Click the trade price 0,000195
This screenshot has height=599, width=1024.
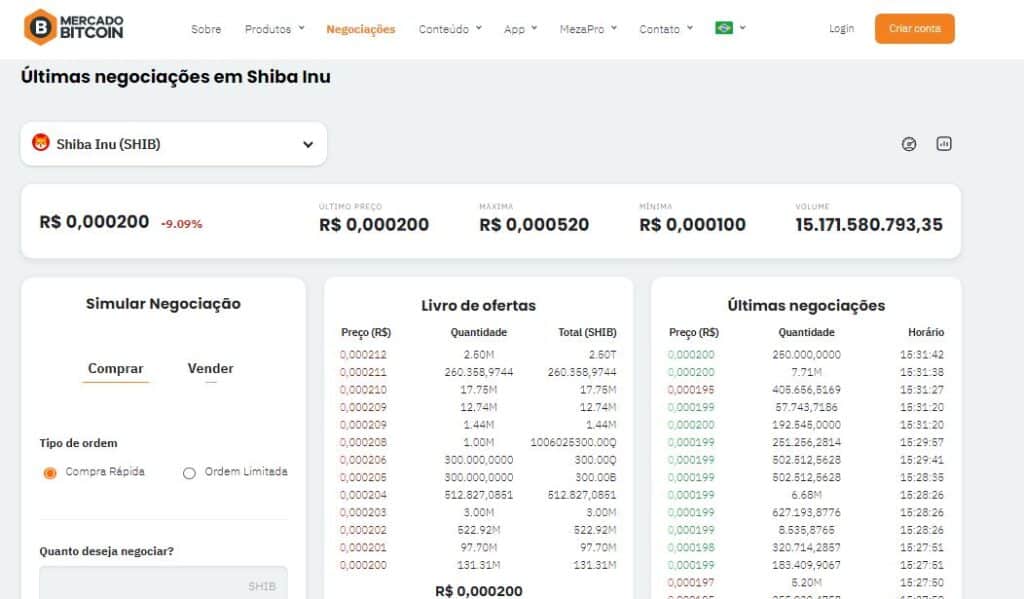691,390
